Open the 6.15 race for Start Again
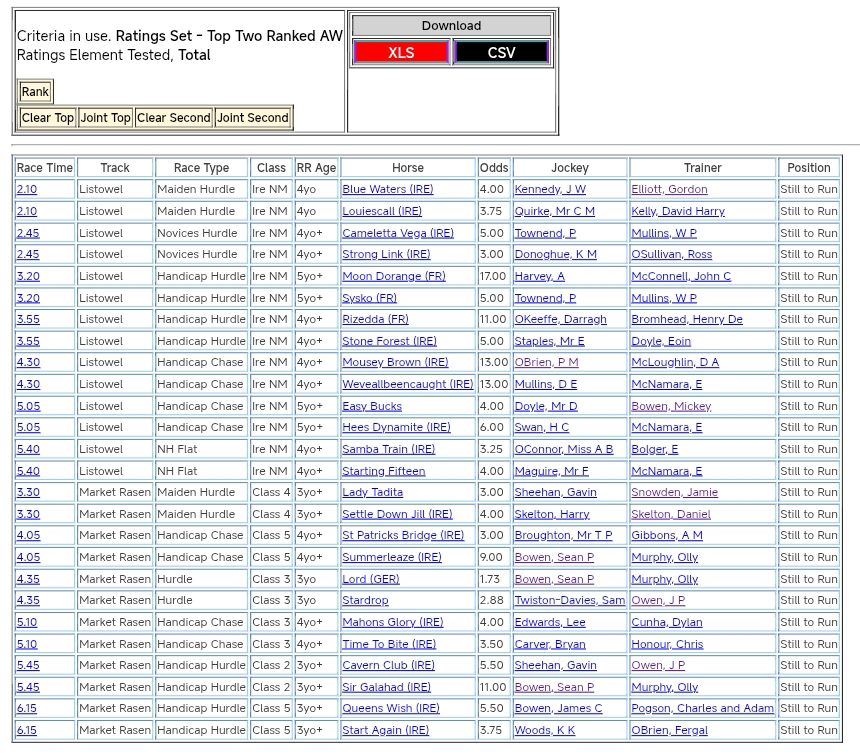 pos(27,730)
